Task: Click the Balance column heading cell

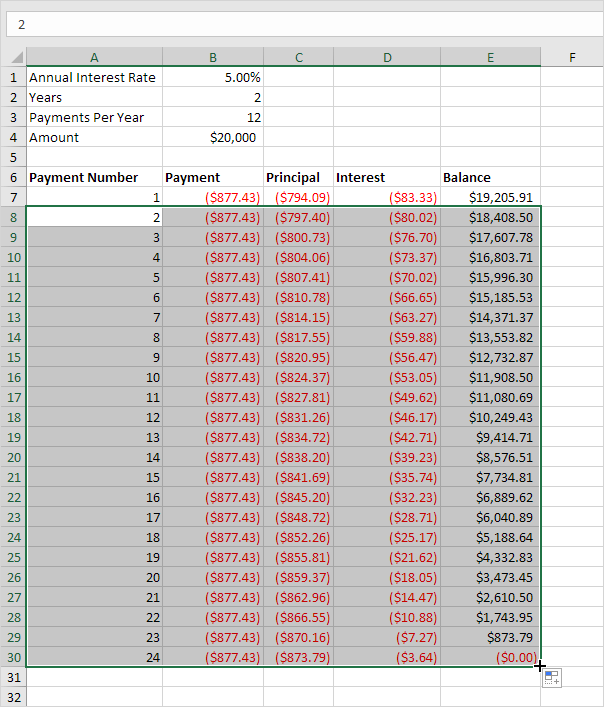Action: (490, 177)
